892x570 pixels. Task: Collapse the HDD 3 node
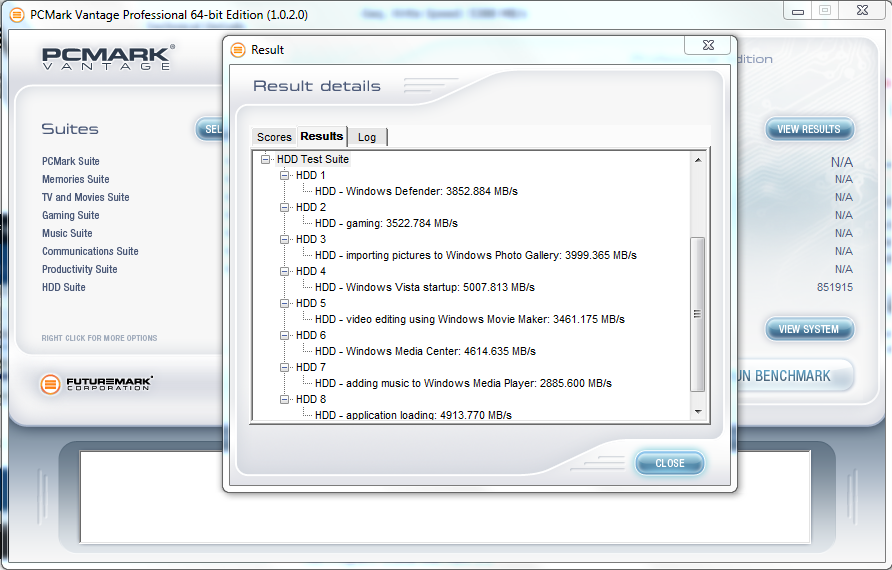[x=284, y=239]
